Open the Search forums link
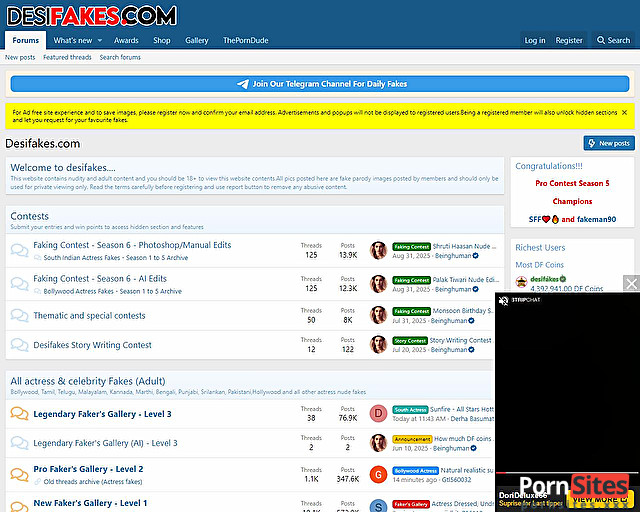 click(120, 57)
